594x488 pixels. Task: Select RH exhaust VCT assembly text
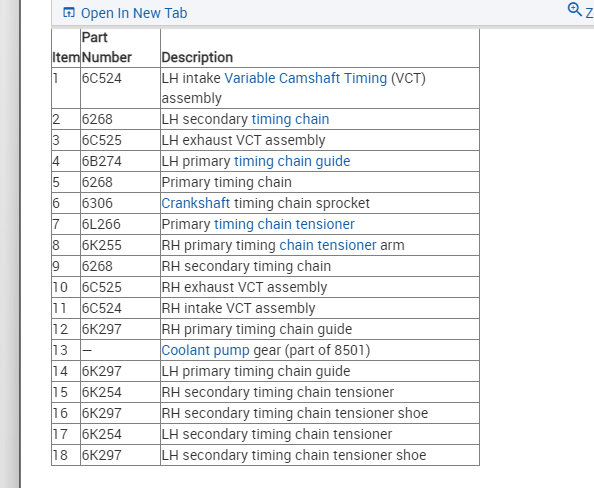pyautogui.click(x=244, y=287)
